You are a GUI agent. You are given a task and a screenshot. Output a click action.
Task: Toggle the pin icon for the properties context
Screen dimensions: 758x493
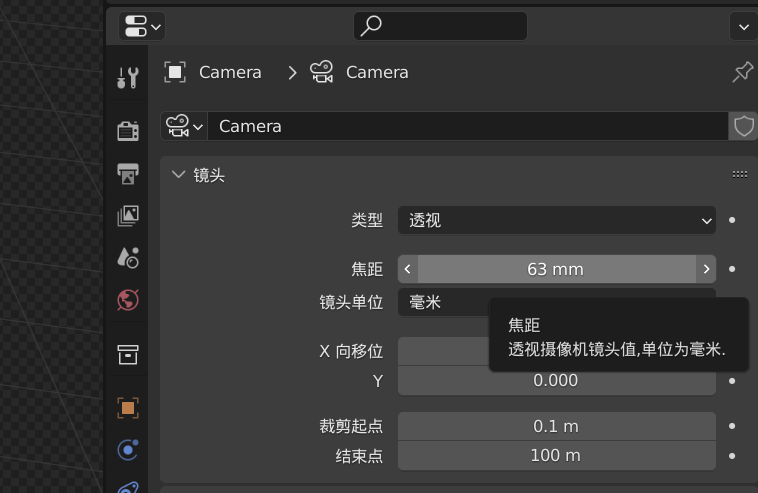pos(742,72)
